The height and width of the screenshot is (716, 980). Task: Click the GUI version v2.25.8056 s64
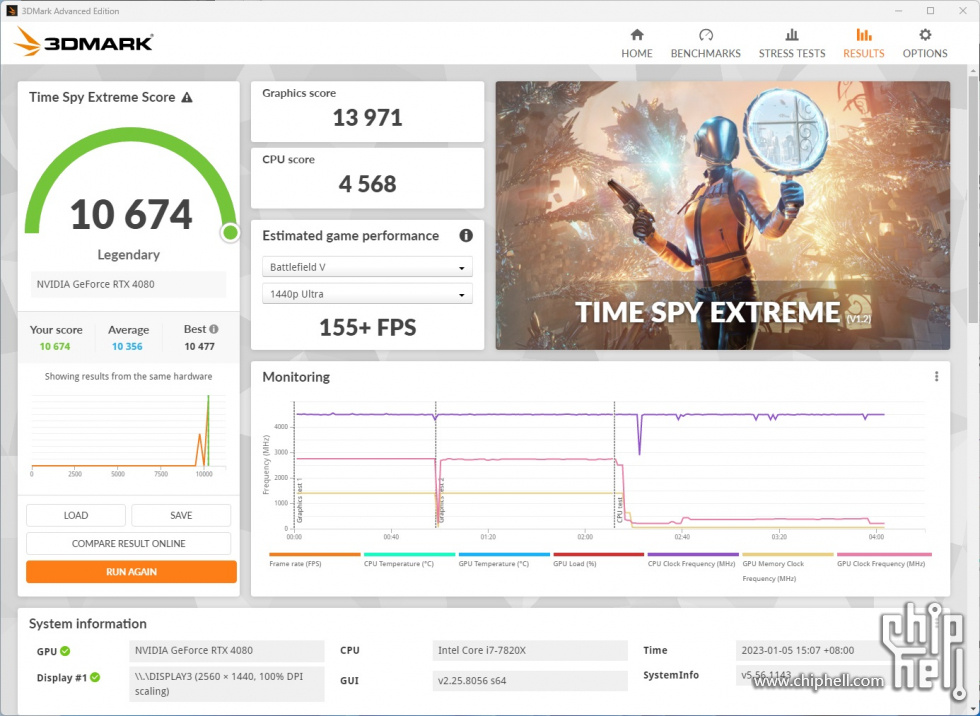(530, 680)
